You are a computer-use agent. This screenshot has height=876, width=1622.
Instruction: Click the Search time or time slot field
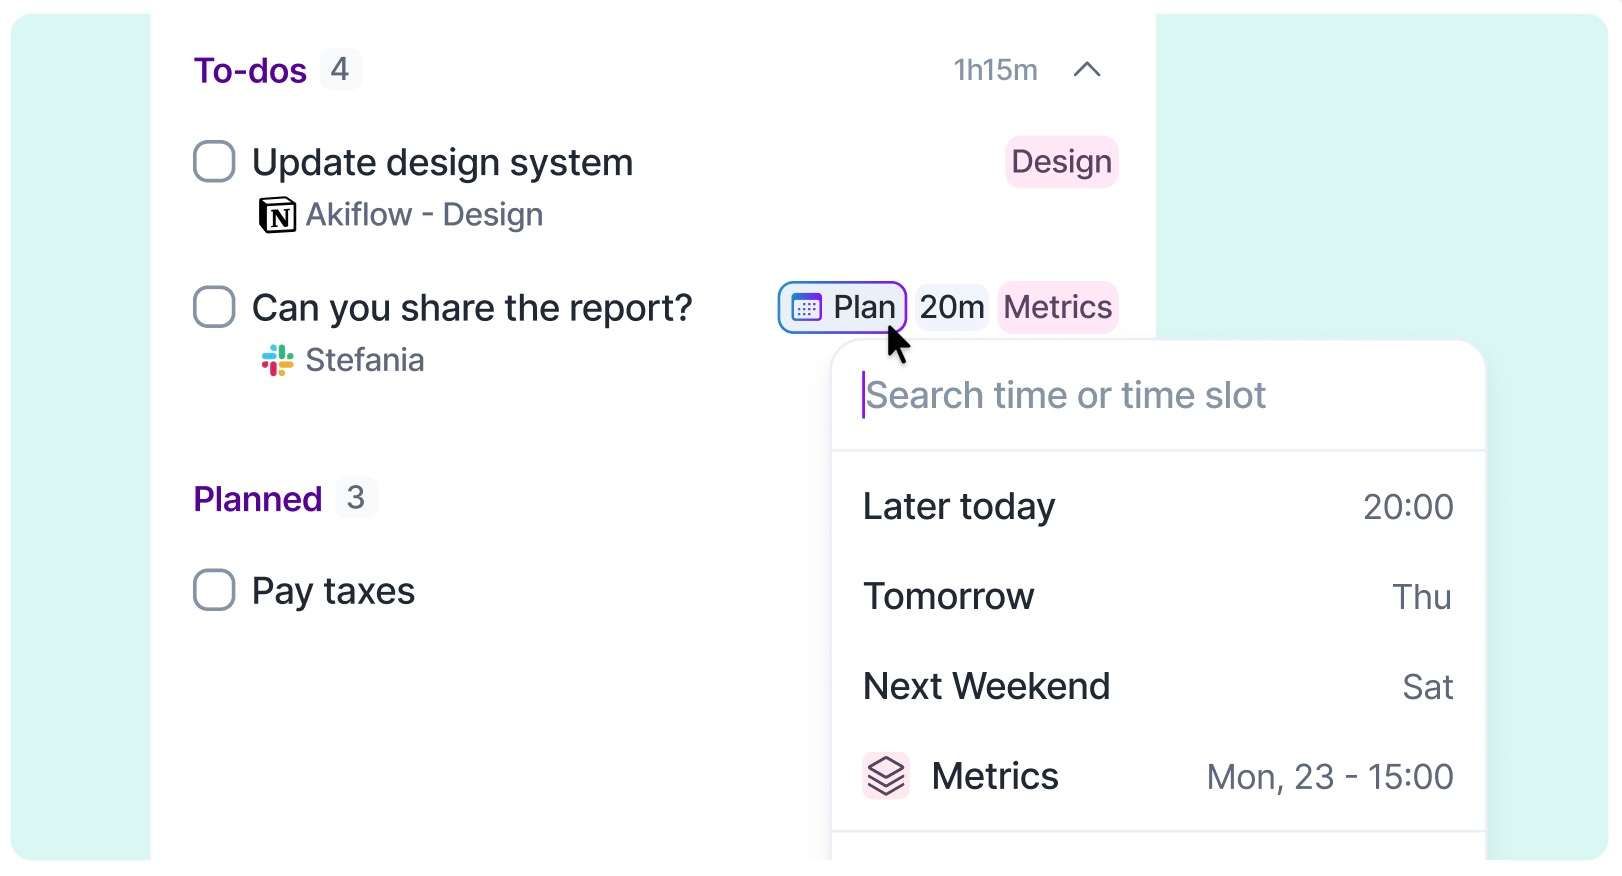point(1158,396)
